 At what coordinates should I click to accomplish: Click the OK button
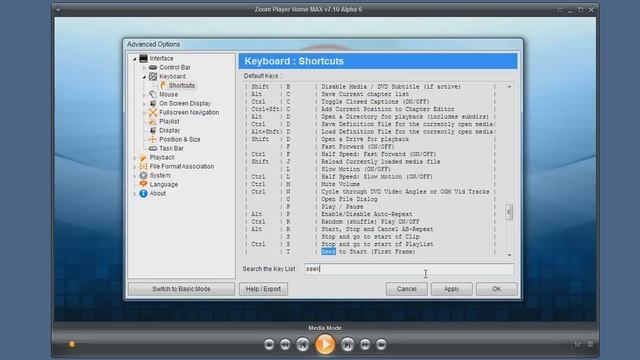pyautogui.click(x=496, y=289)
